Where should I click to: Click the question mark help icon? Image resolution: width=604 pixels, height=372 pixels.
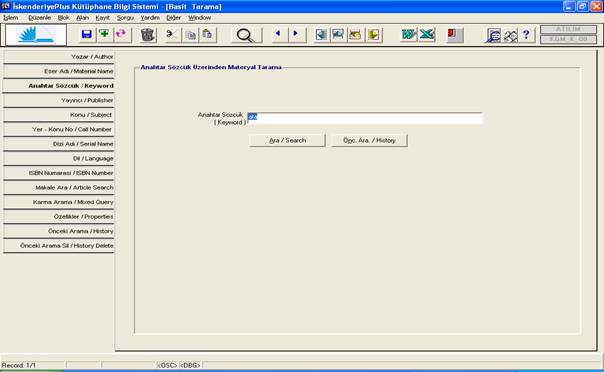pyautogui.click(x=526, y=35)
